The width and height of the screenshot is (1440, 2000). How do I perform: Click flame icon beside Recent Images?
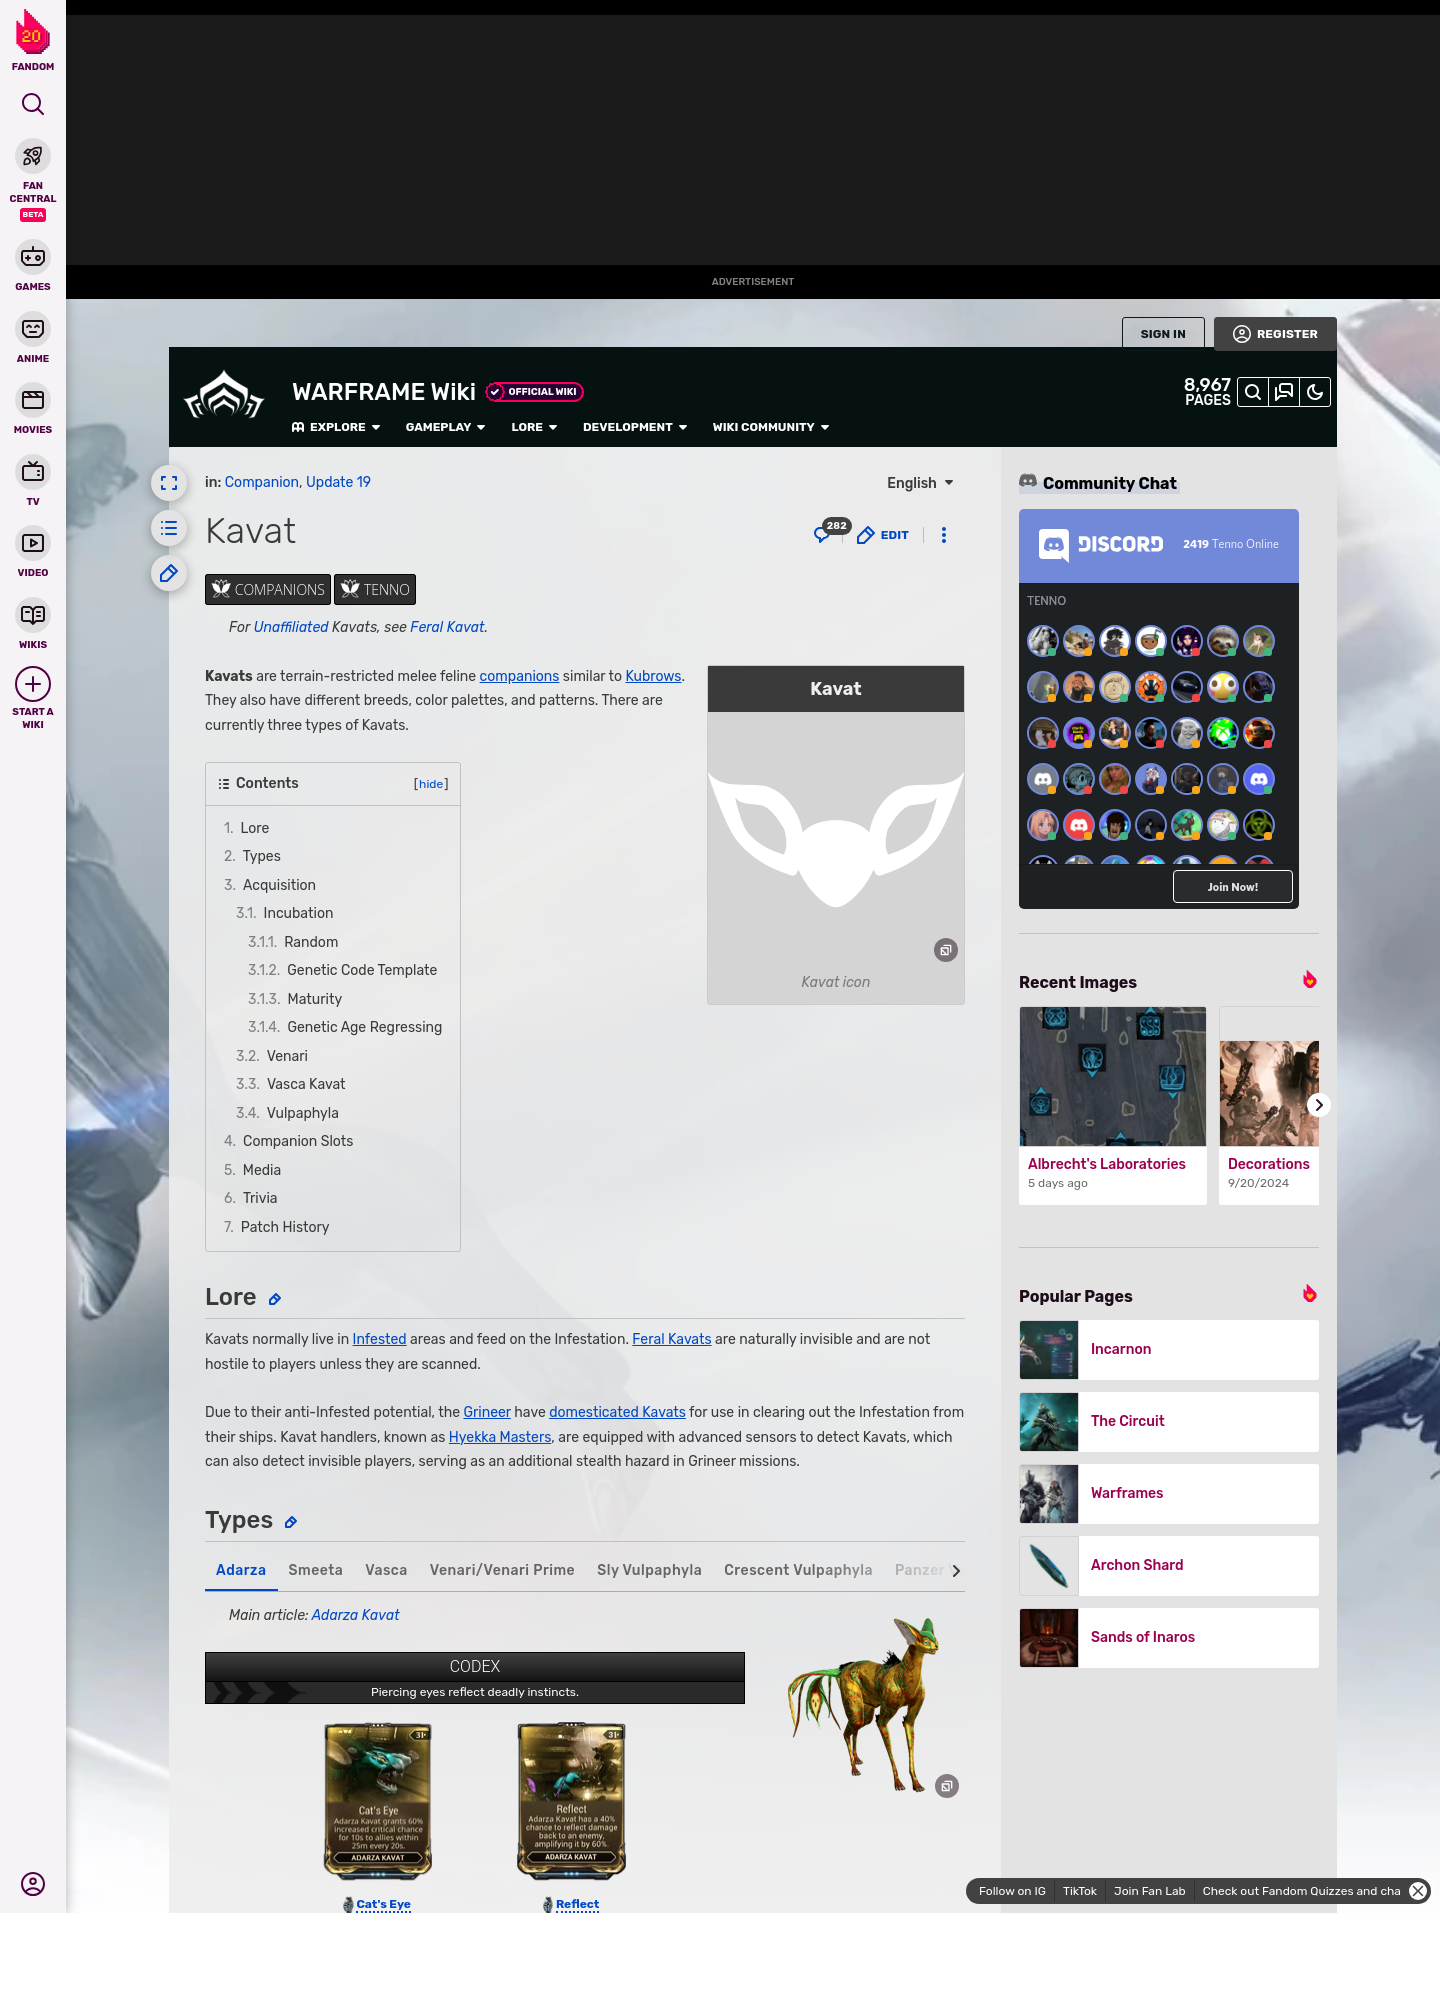1310,979
